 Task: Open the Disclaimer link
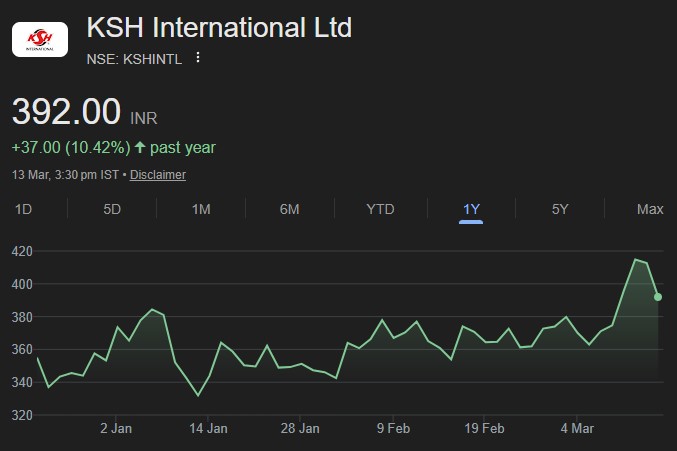click(x=158, y=175)
